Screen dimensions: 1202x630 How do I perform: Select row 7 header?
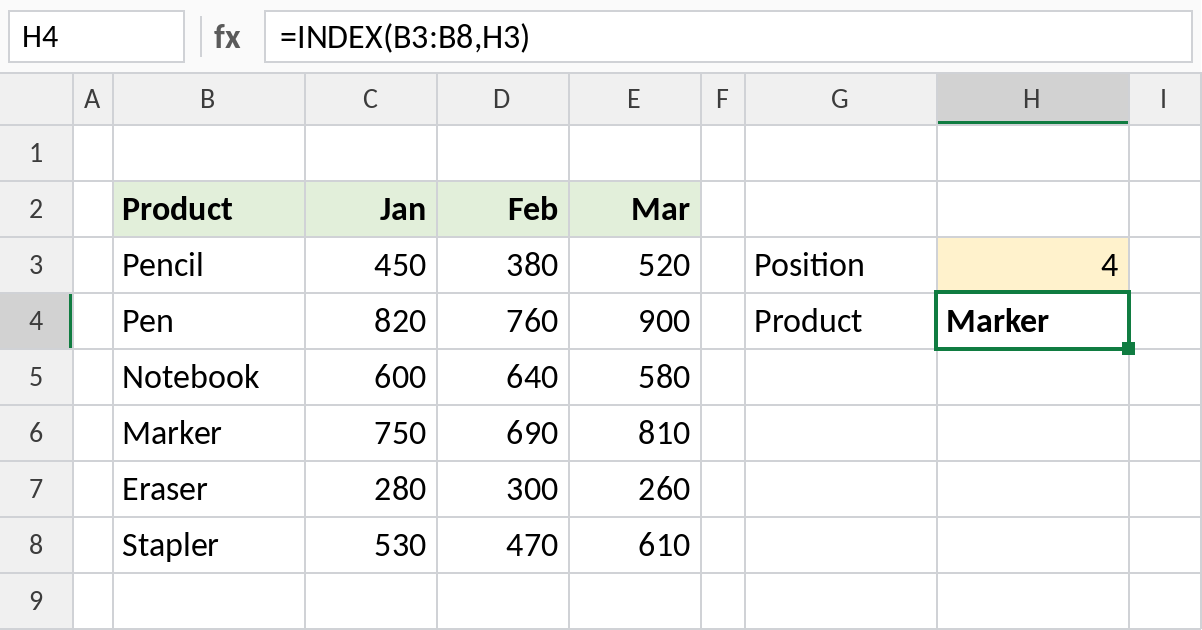point(37,489)
